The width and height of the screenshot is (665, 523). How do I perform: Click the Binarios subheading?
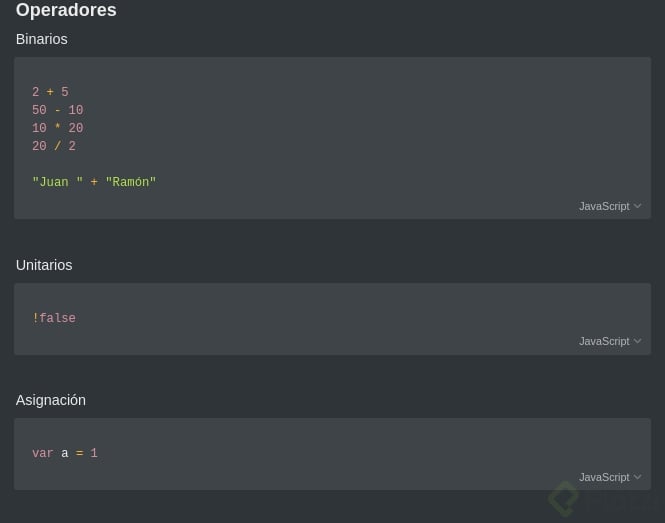(42, 39)
